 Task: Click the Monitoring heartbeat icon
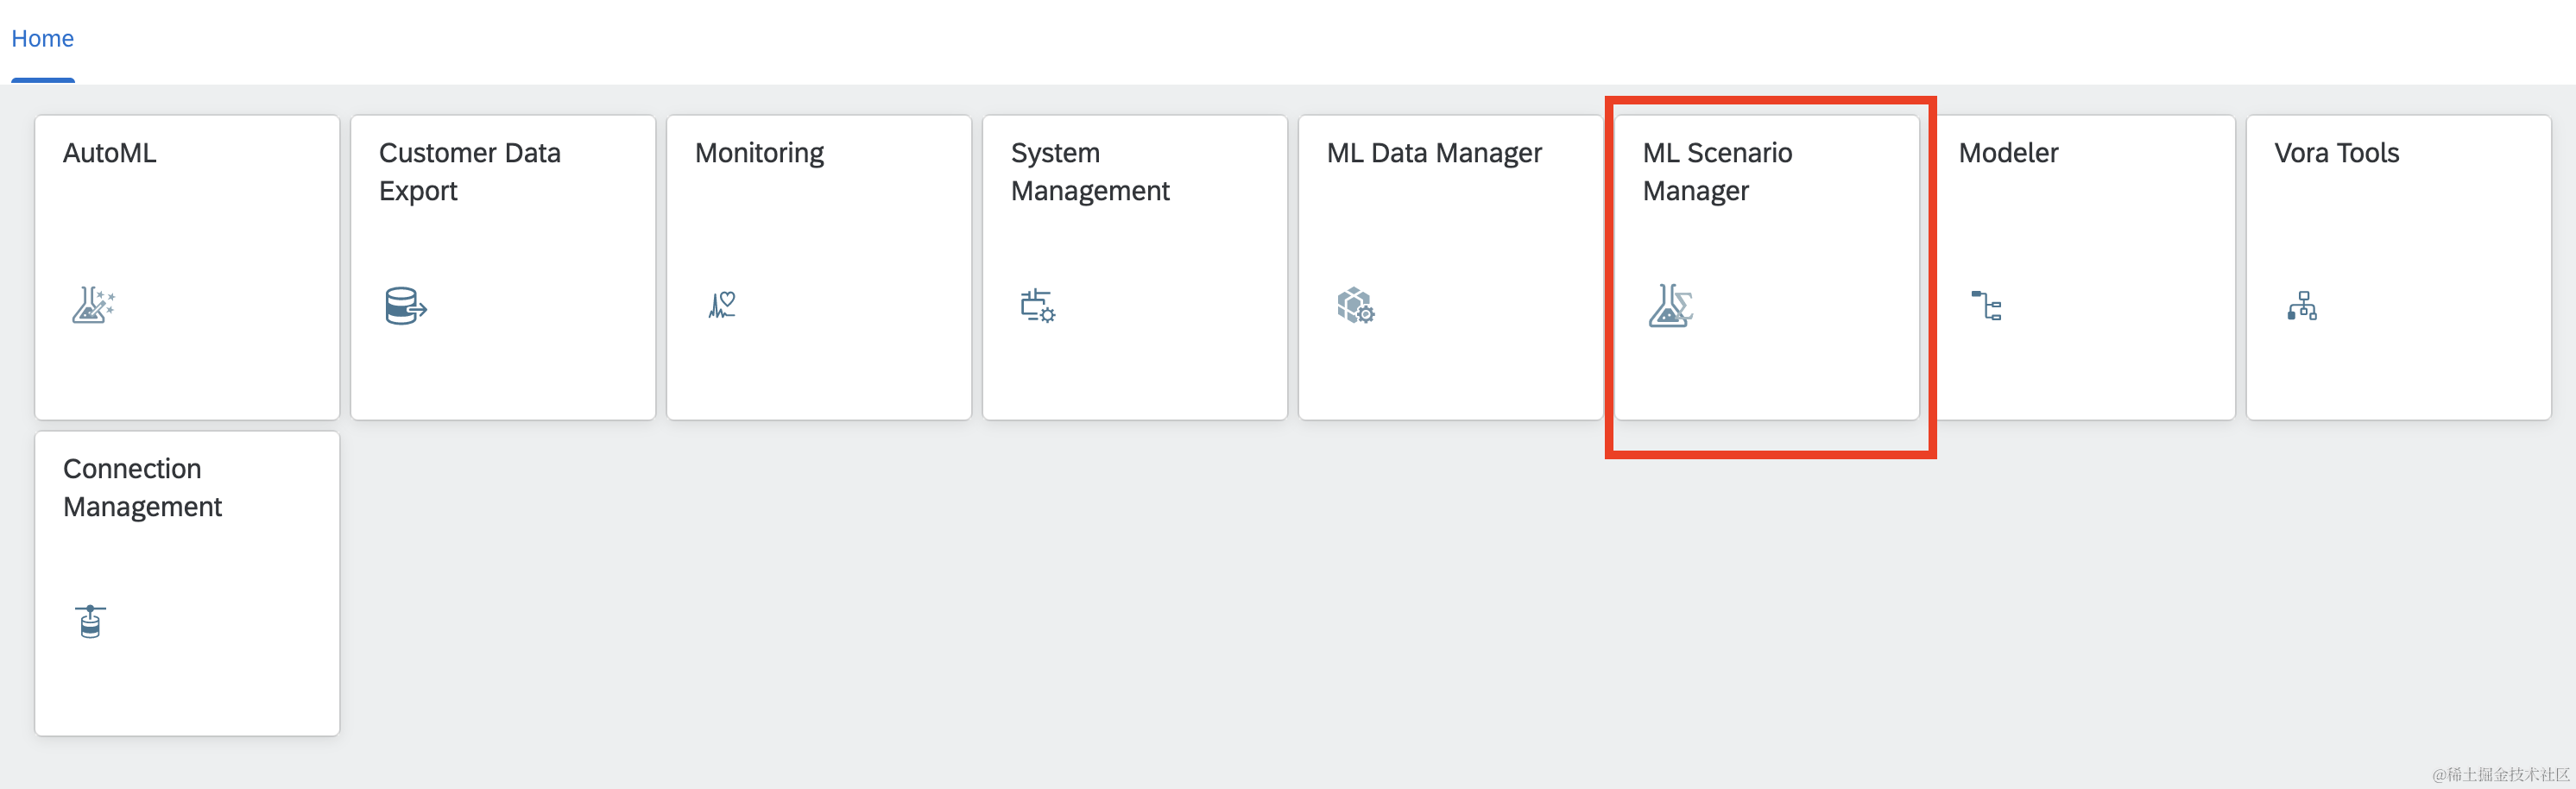click(722, 304)
